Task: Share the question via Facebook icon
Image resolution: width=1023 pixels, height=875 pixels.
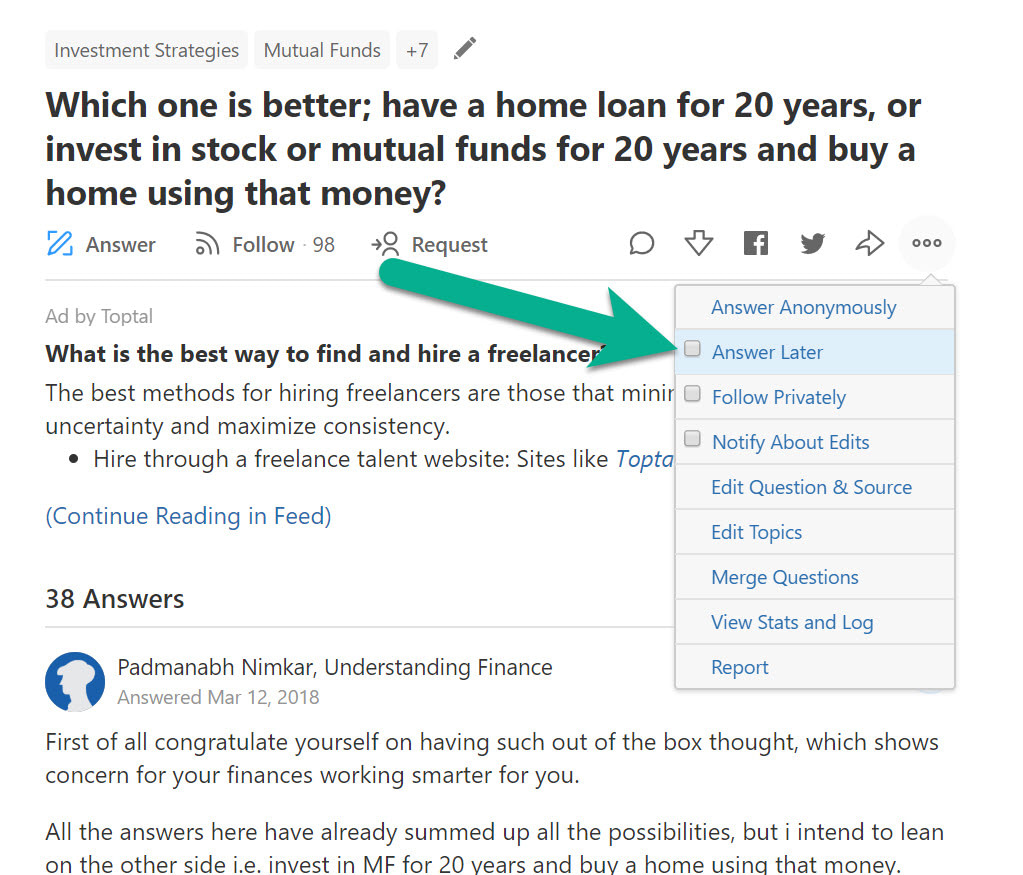Action: 755,242
